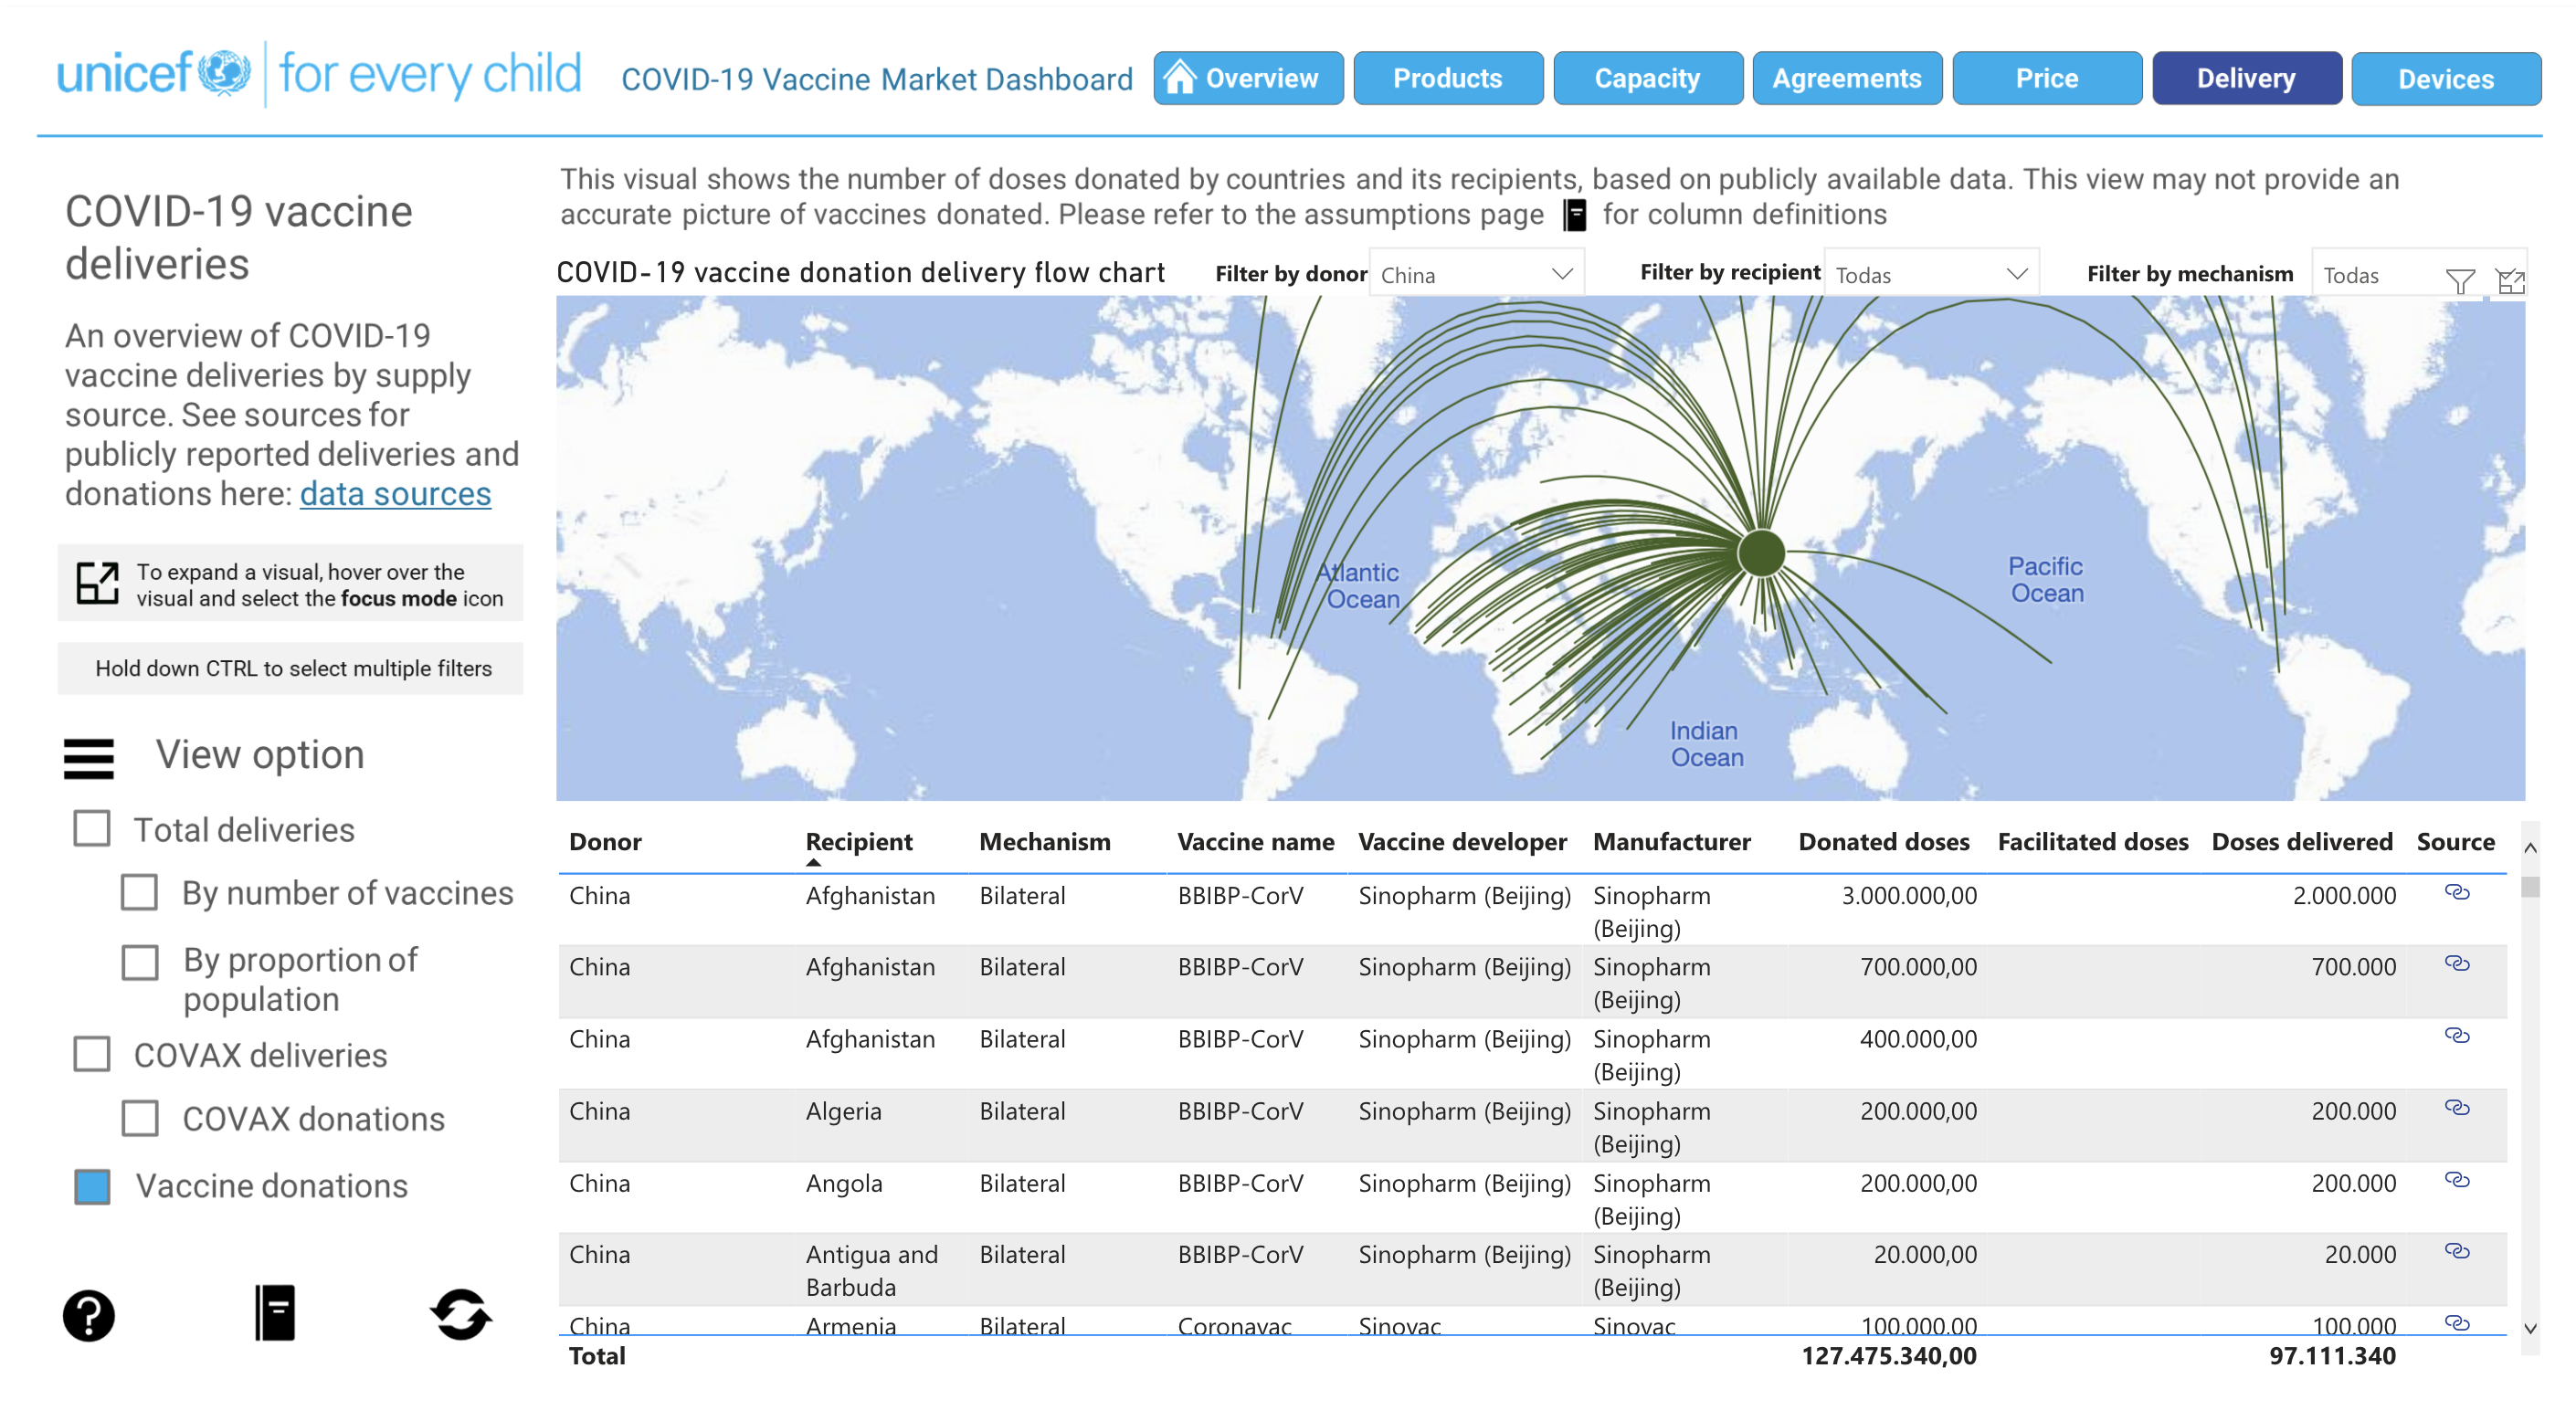Click the Facilitated doses column header
The width and height of the screenshot is (2576, 1421).
(2092, 842)
